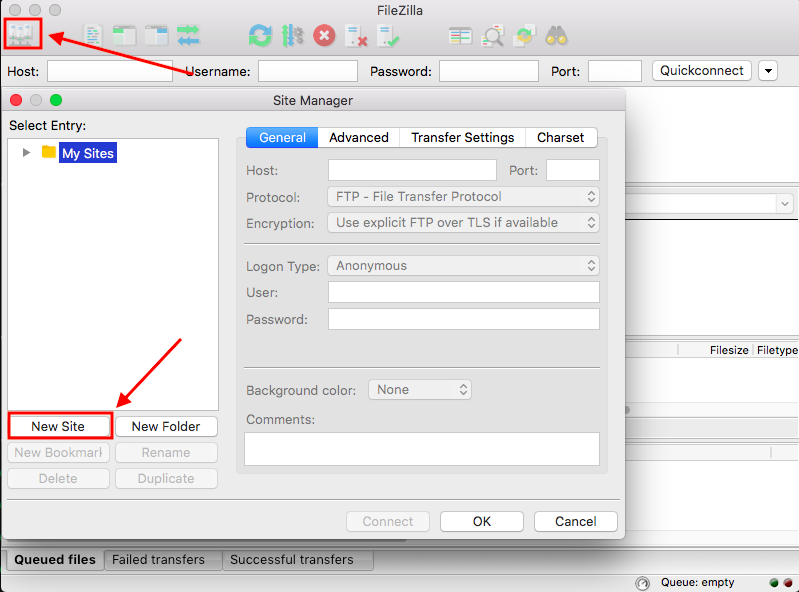Screen dimensions: 799x592
Task: Focus the quickconnect Port field
Action: [x=615, y=71]
